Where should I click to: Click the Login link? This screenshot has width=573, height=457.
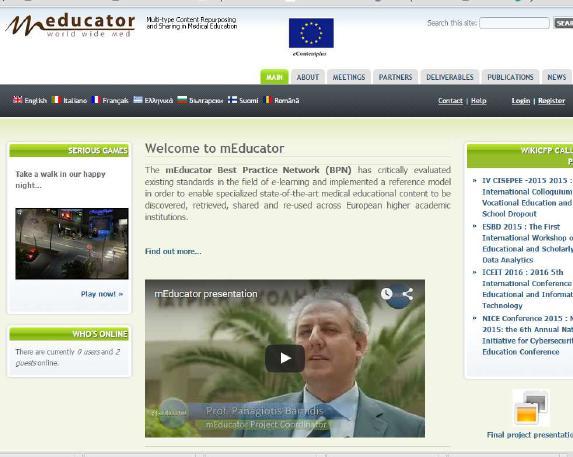point(521,101)
